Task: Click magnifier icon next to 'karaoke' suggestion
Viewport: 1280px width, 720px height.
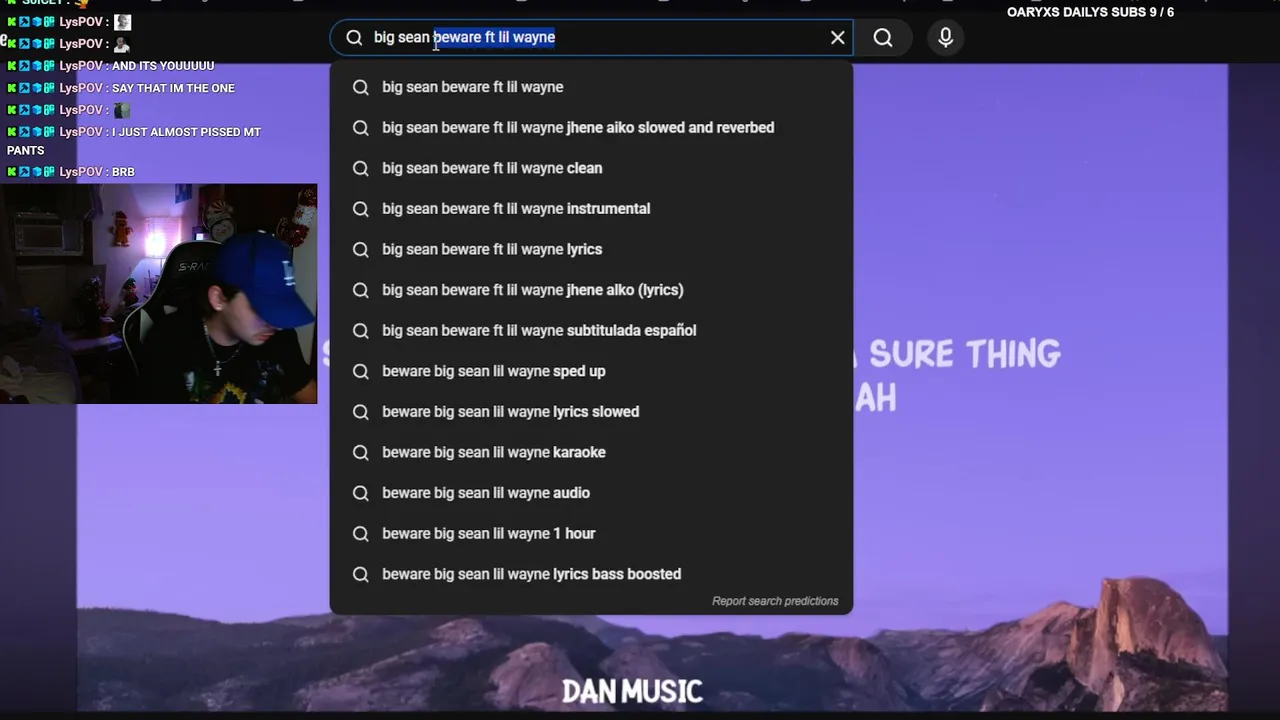Action: click(x=361, y=452)
